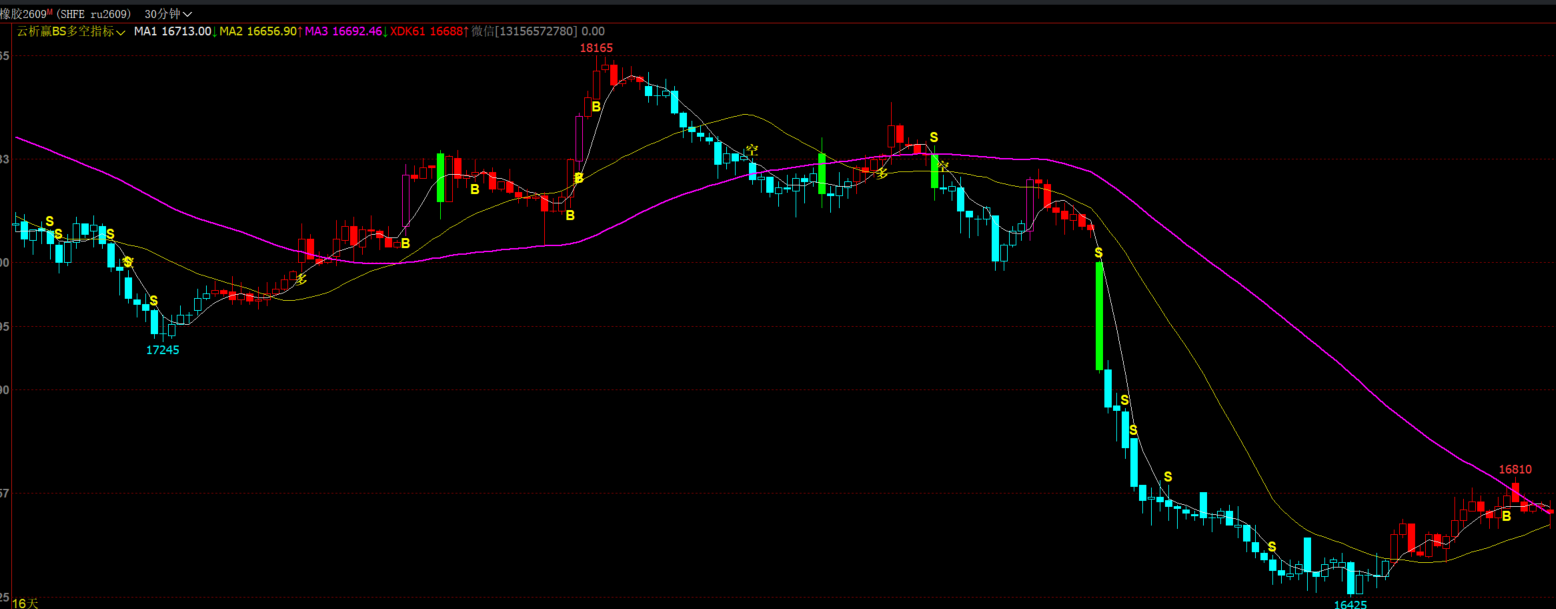Click the 橡胶2609 contract title
1556x609 pixels.
[x=26, y=14]
